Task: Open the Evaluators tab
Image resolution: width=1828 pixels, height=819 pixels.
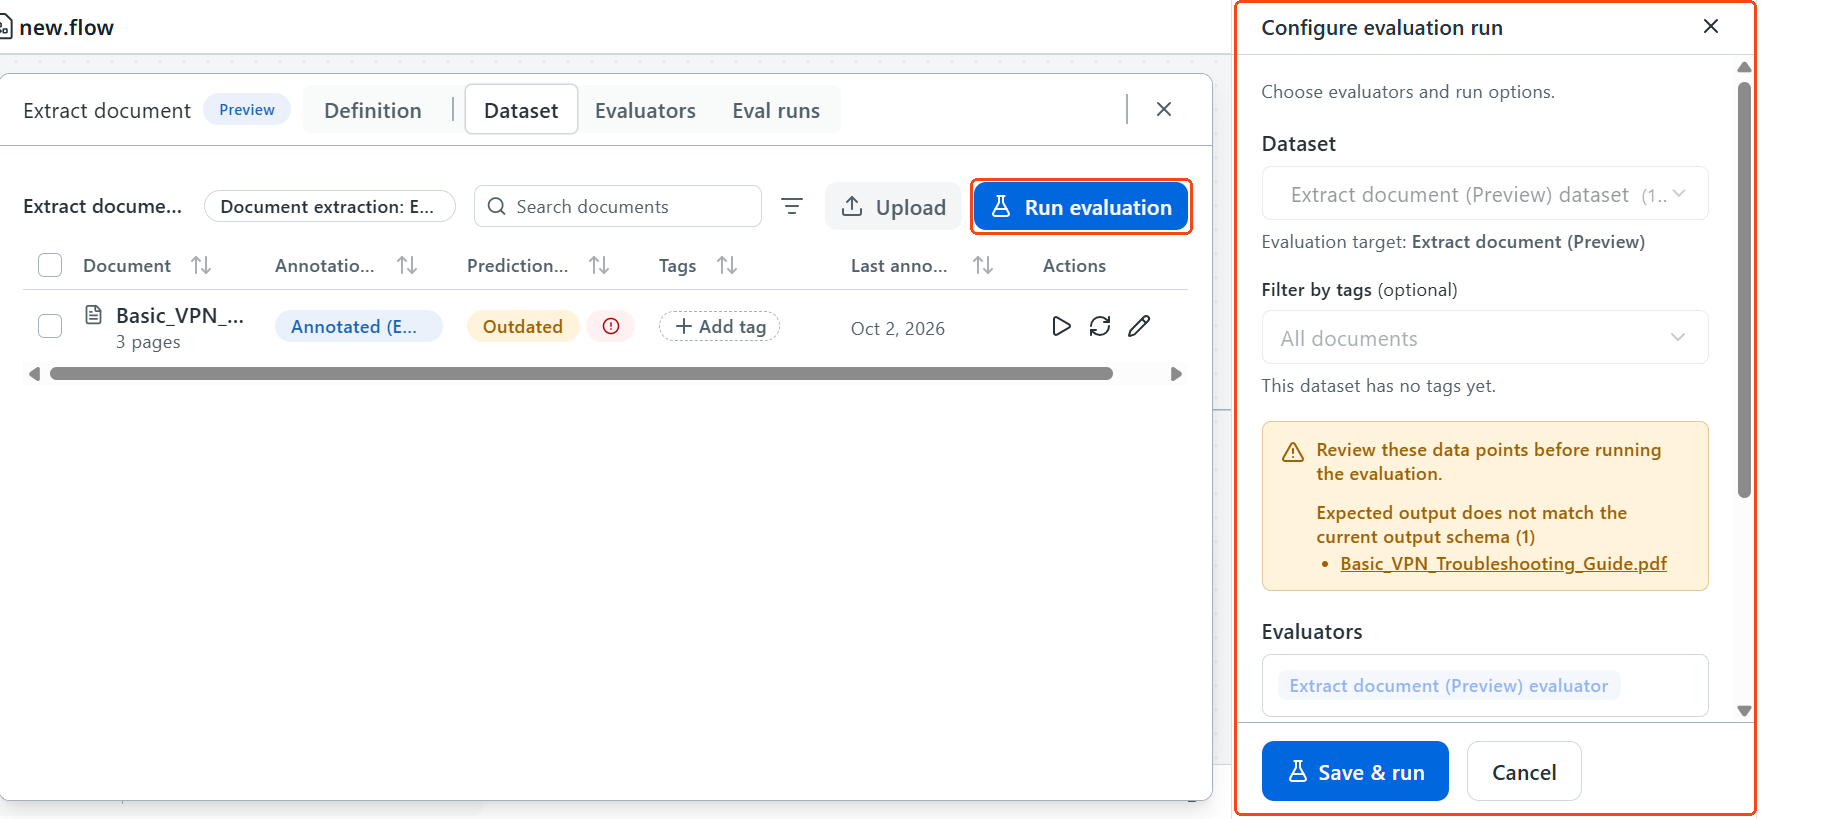Action: [x=645, y=110]
